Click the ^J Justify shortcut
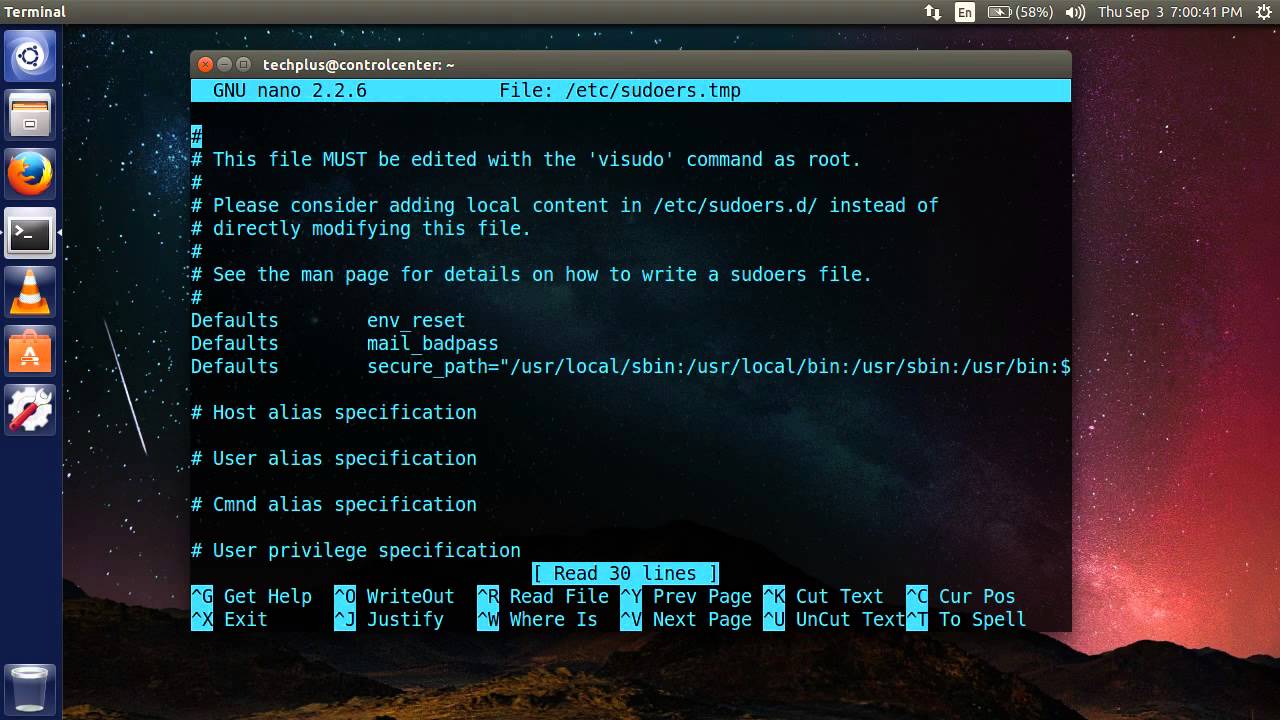 (389, 620)
